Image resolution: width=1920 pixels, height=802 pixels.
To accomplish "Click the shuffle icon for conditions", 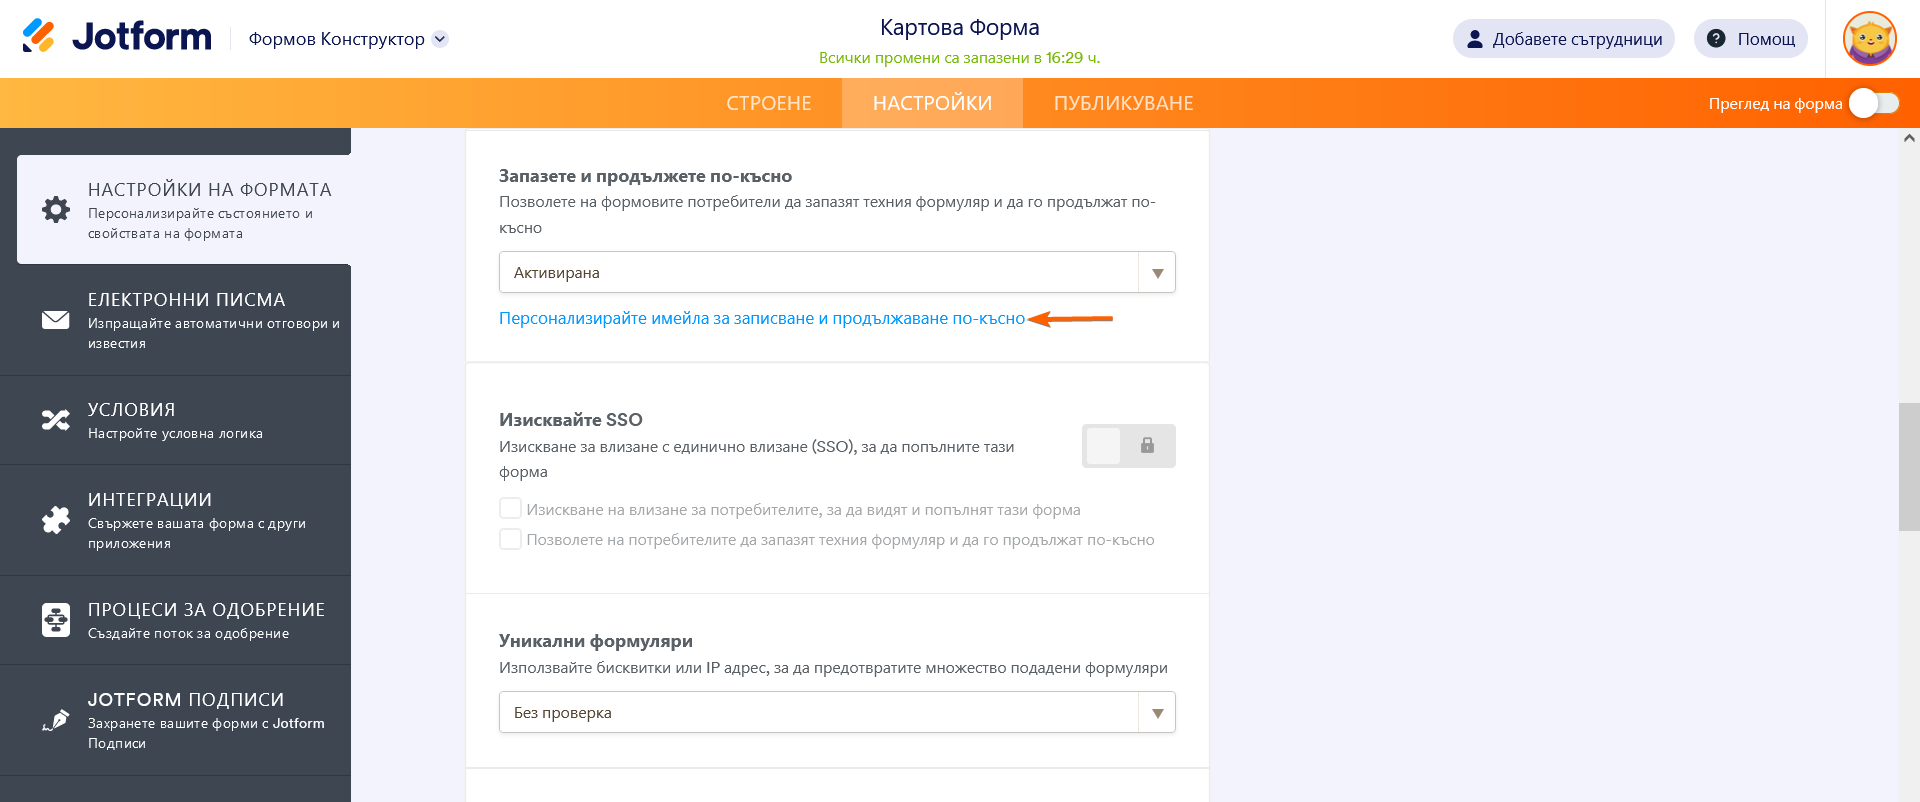I will click(x=56, y=420).
